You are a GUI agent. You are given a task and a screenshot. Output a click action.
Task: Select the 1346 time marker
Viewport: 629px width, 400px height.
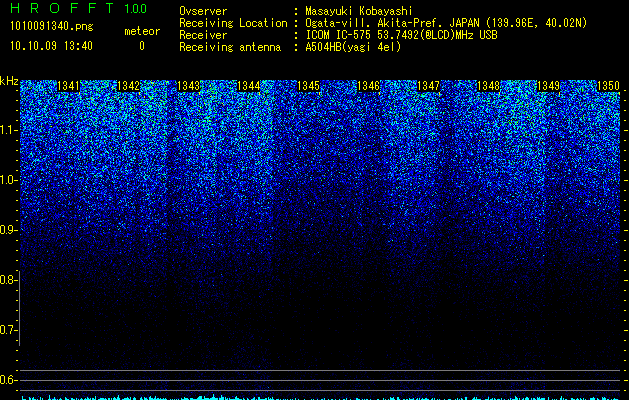click(369, 86)
